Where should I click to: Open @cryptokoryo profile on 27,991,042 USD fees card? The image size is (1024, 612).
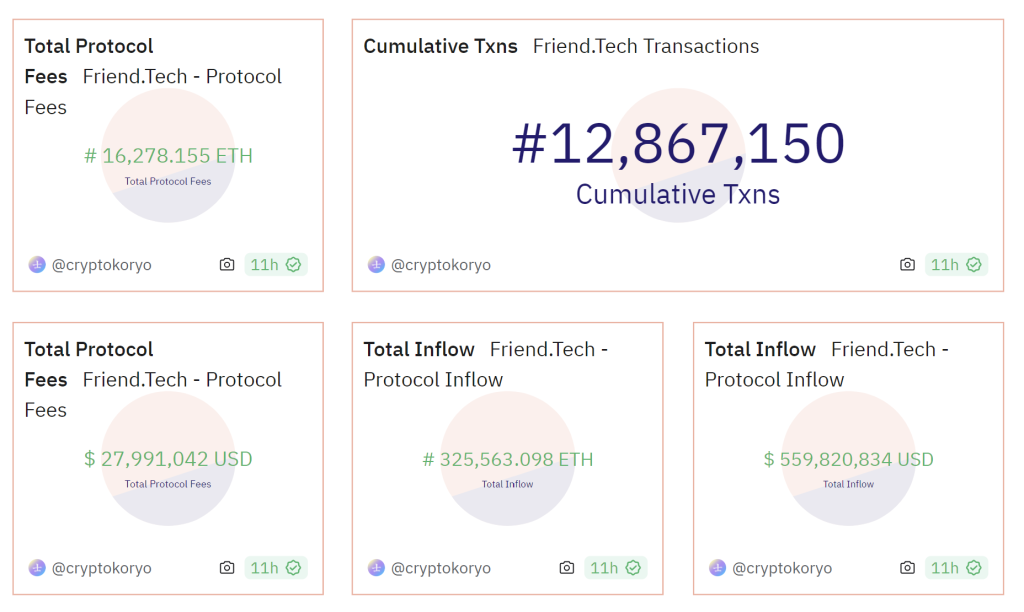pyautogui.click(x=102, y=568)
